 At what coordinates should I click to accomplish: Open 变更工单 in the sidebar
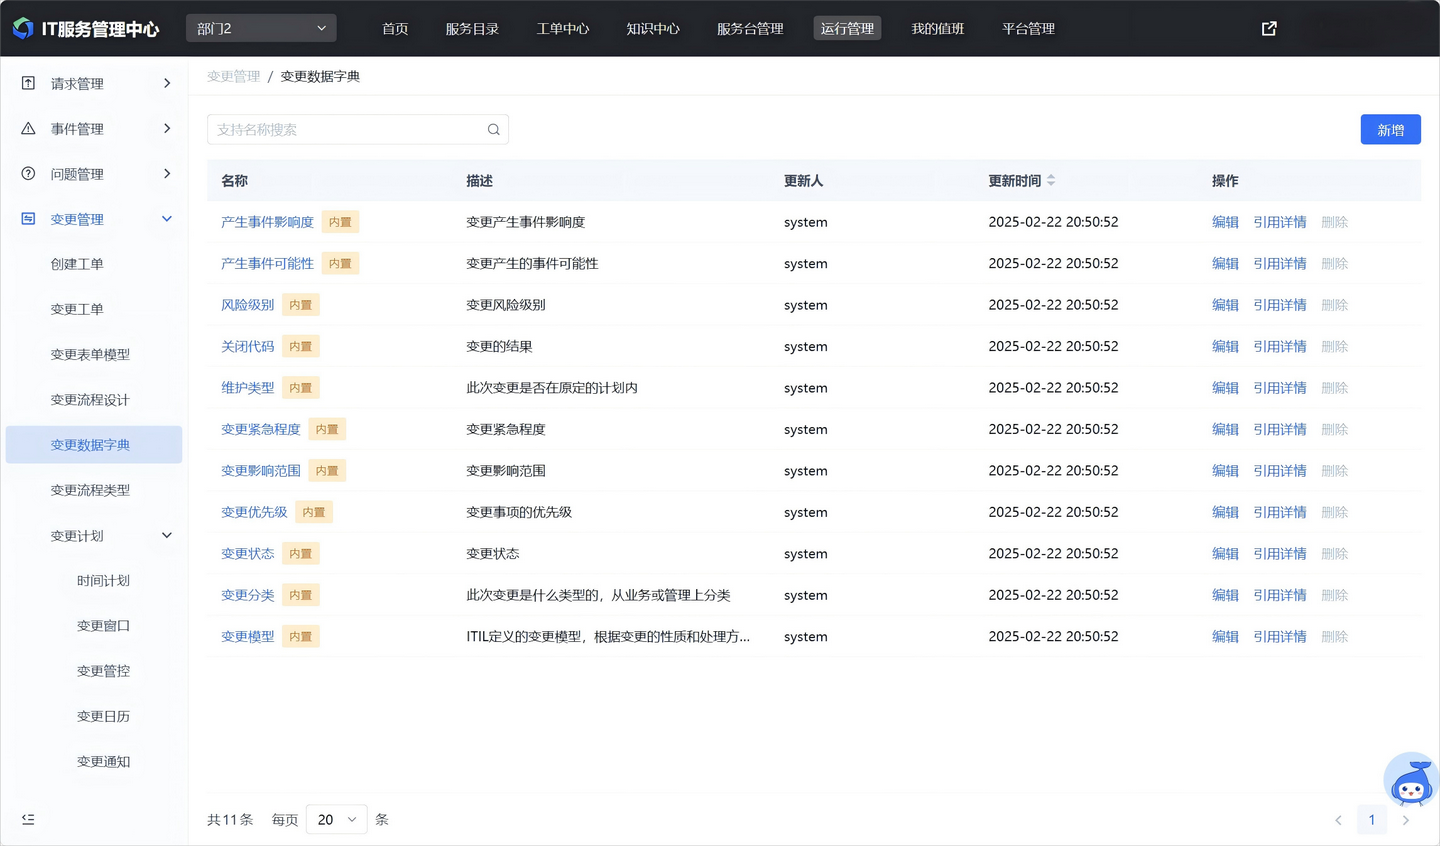tap(77, 309)
